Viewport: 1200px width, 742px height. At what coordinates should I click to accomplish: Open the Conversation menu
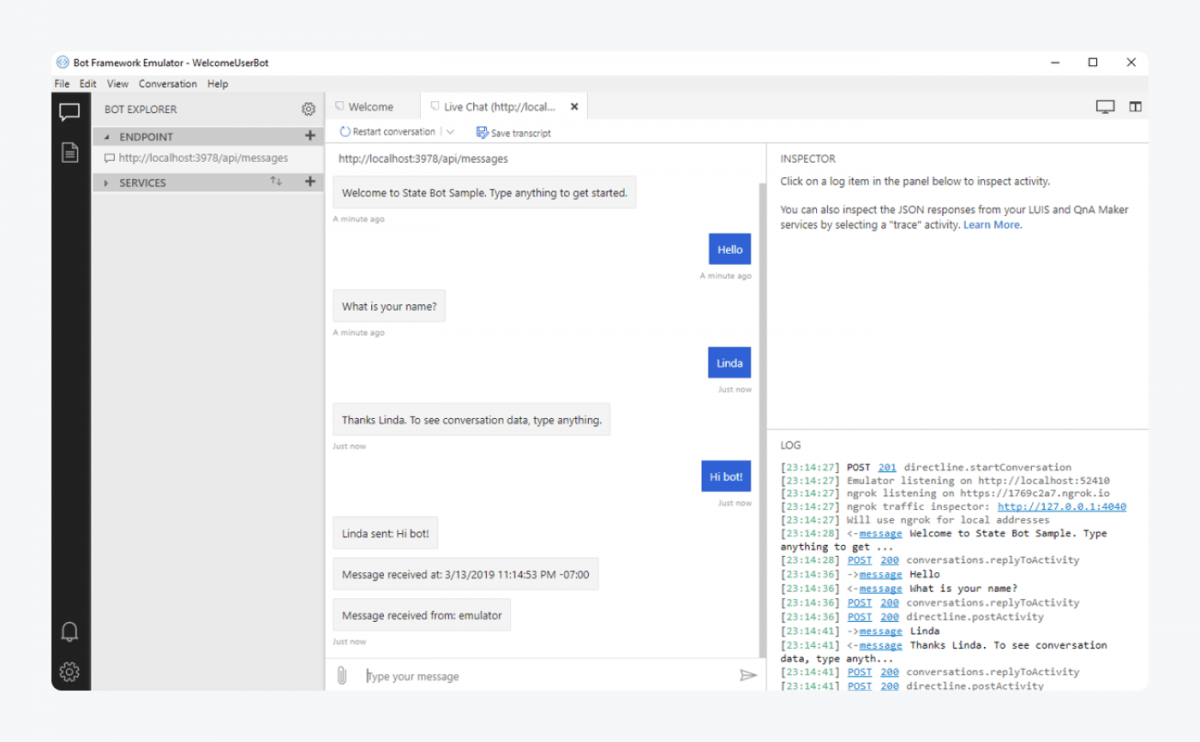(167, 84)
